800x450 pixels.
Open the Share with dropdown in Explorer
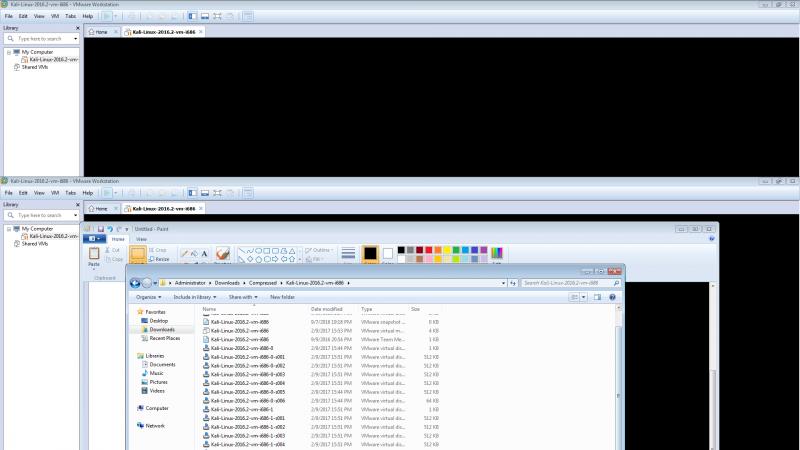[x=243, y=297]
